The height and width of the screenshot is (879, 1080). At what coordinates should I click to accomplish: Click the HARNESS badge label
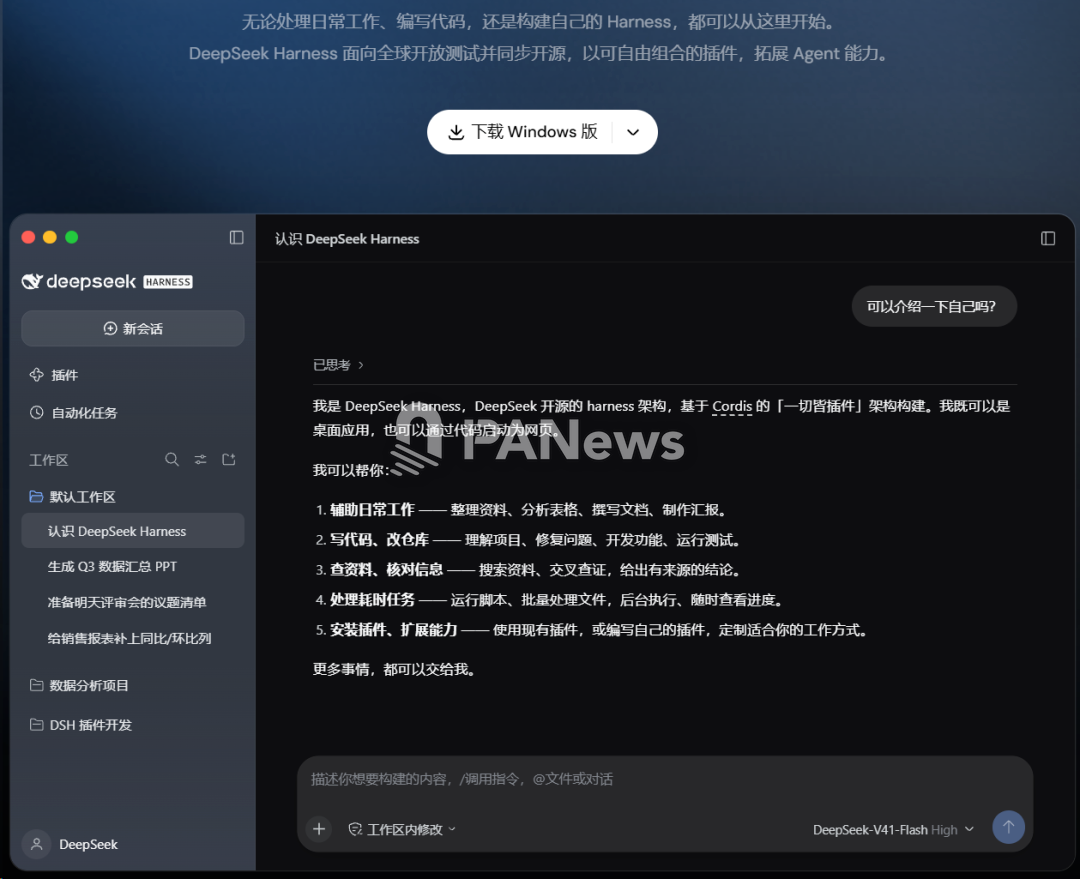[x=168, y=282]
